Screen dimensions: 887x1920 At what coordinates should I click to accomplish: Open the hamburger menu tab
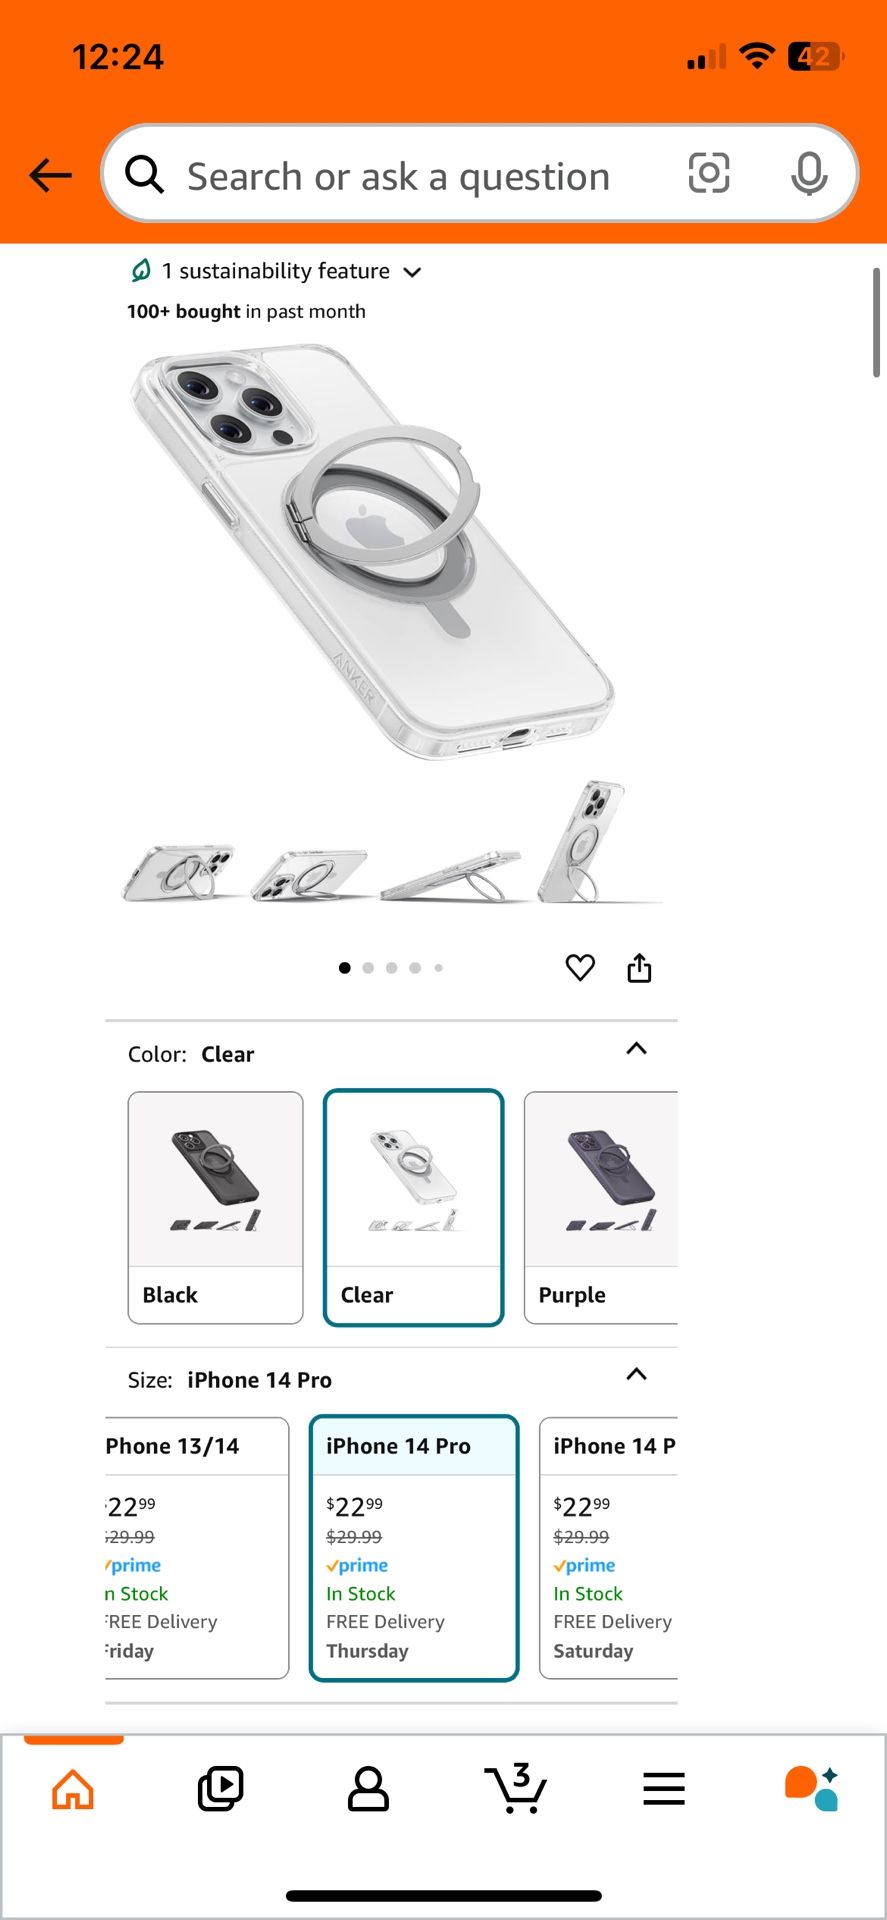[664, 1788]
